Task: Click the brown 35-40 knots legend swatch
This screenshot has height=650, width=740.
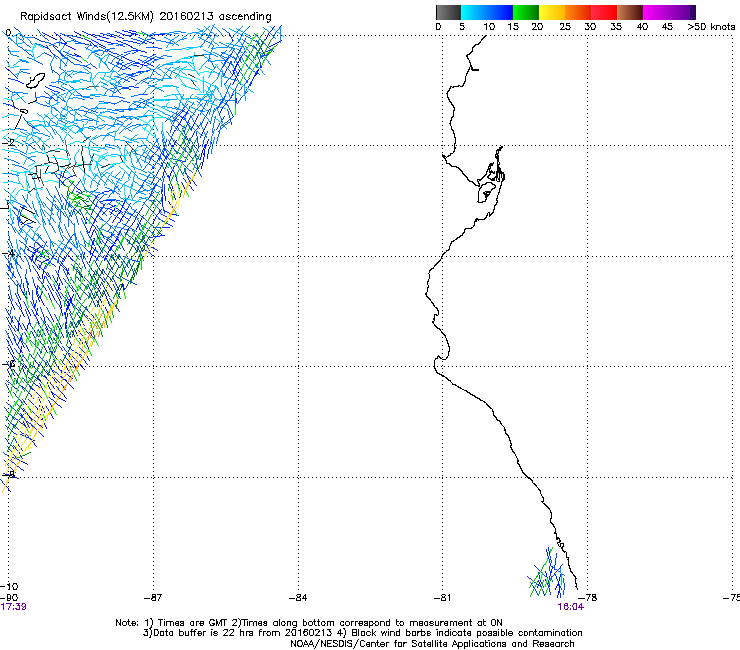Action: click(x=630, y=12)
